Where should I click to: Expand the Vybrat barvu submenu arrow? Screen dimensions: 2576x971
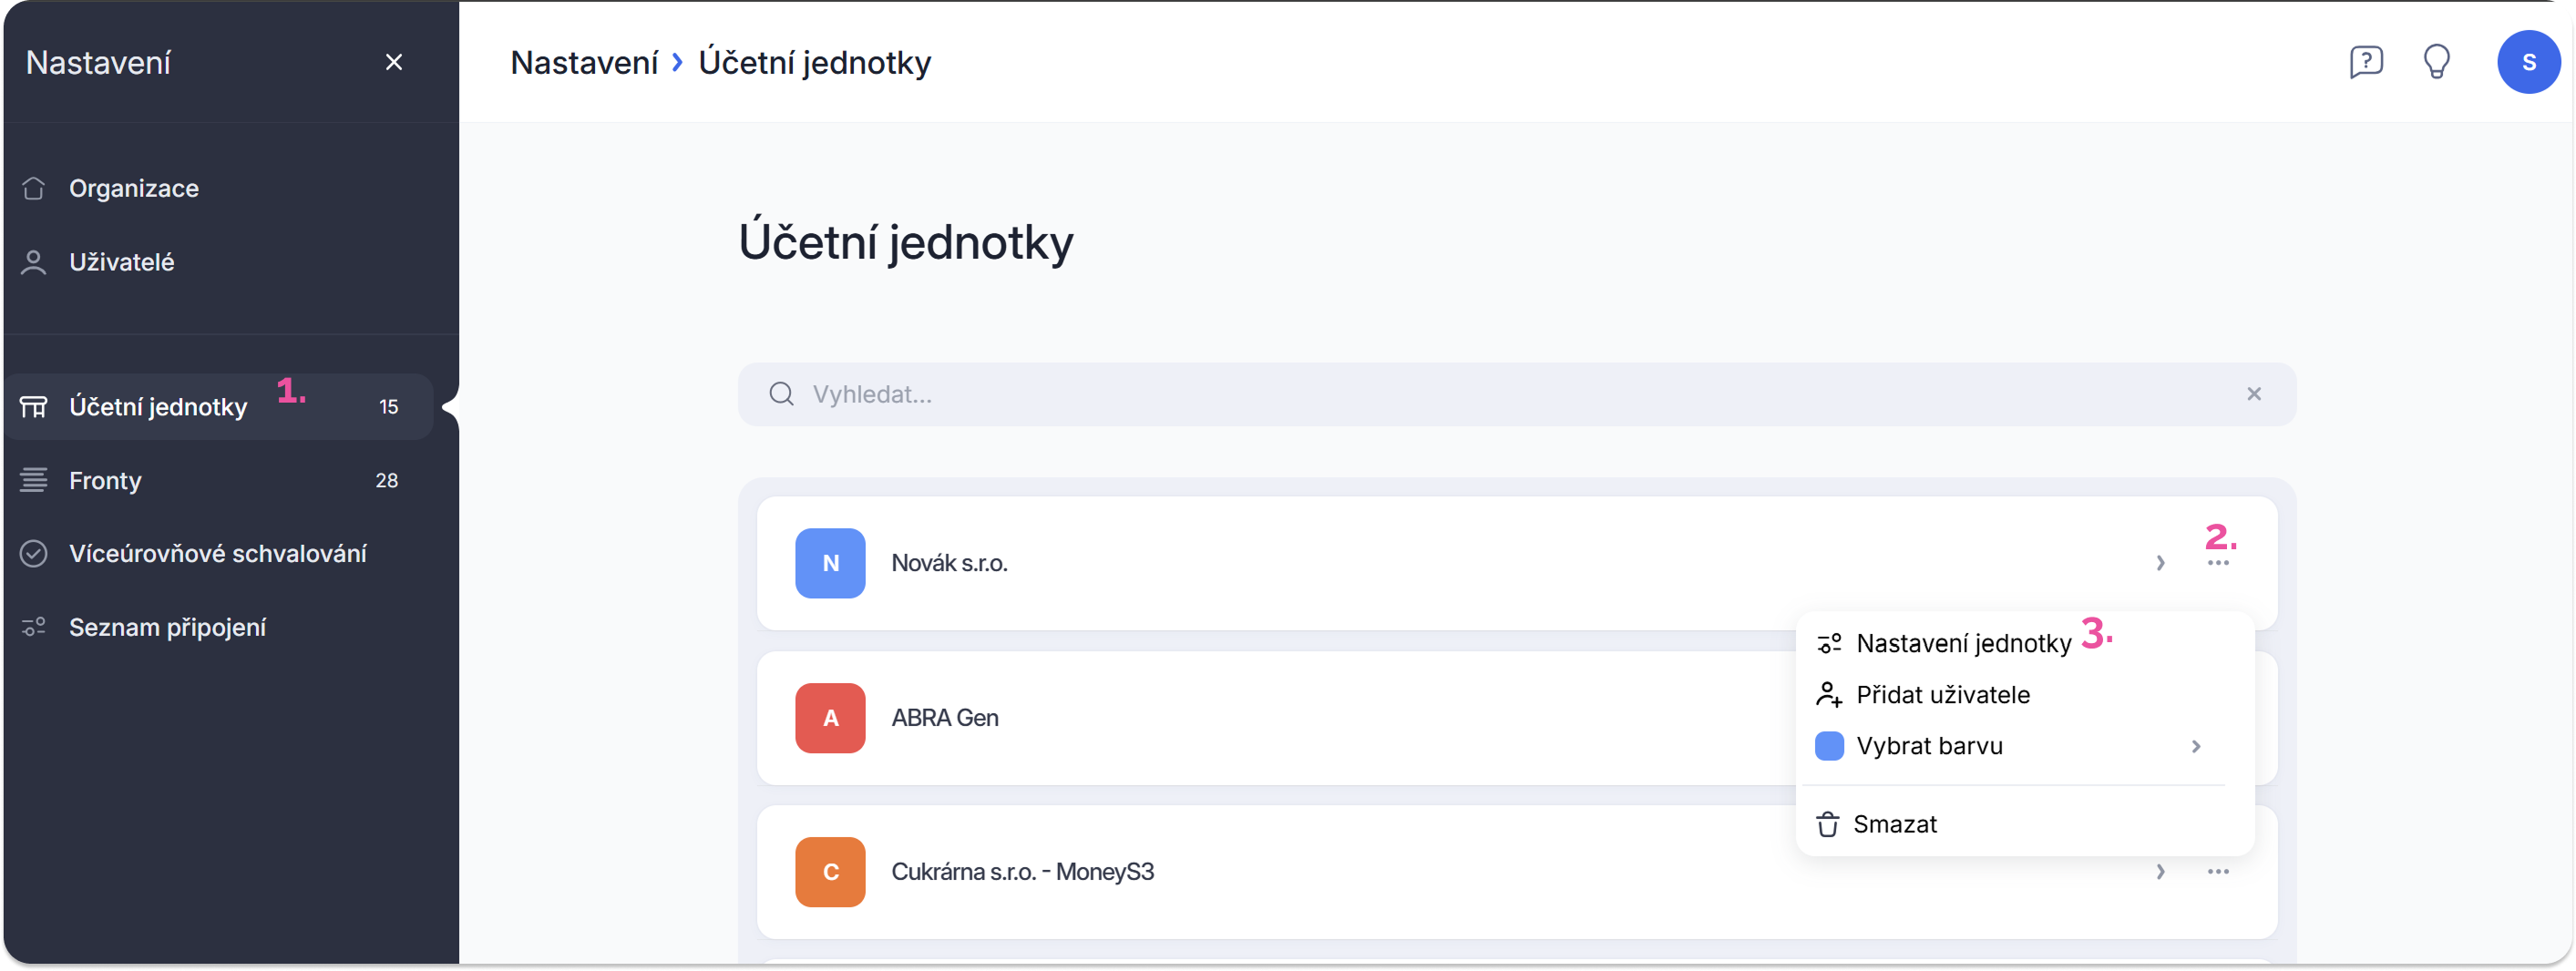[x=2196, y=747]
